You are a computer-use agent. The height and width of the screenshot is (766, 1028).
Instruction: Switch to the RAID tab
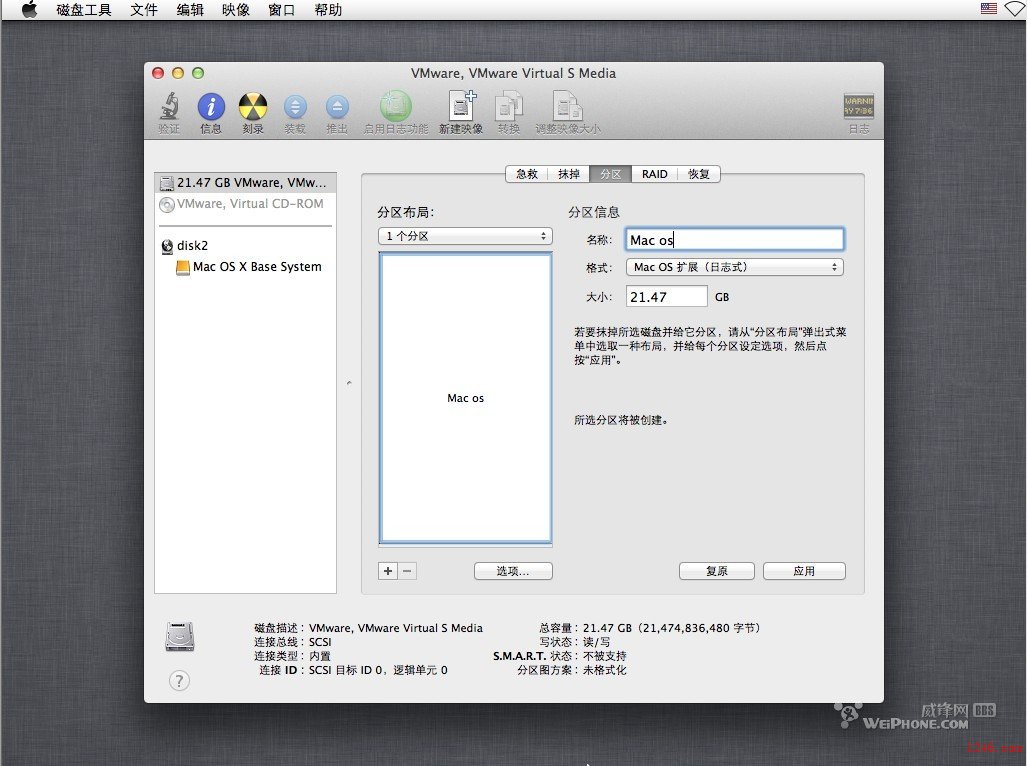point(654,174)
